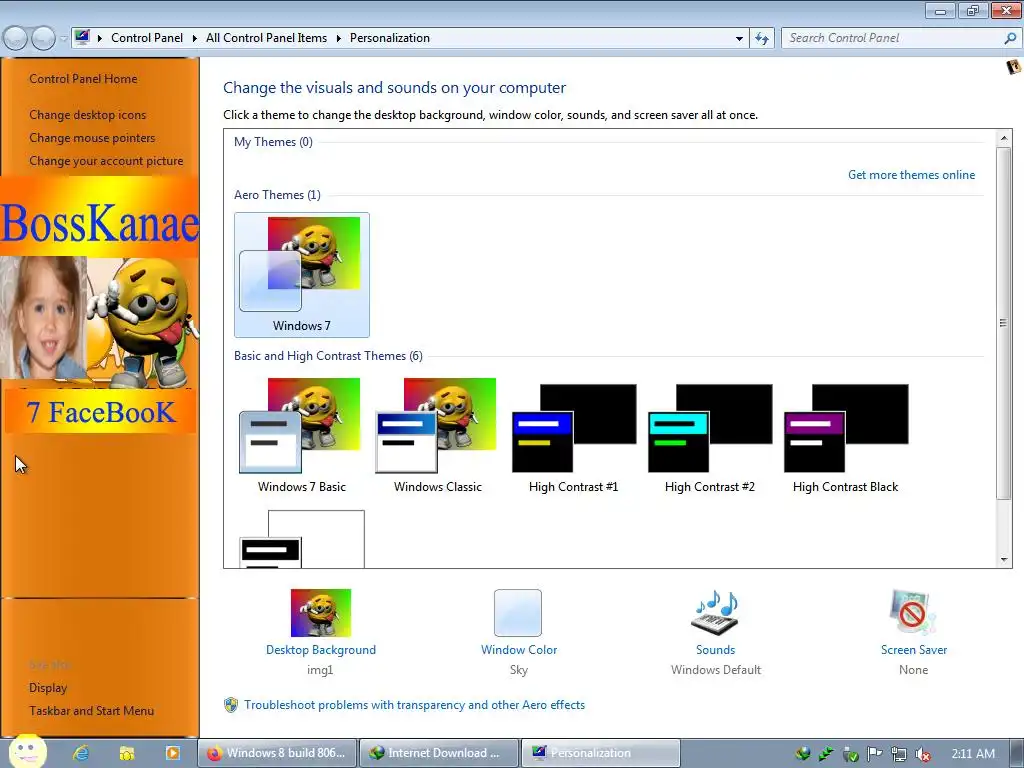
Task: Choose the High Contrast #2 theme
Action: pos(709,436)
